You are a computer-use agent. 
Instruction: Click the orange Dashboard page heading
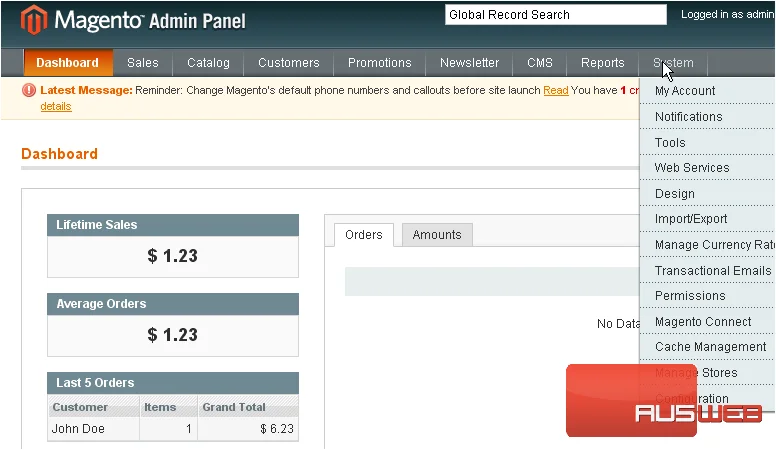(59, 154)
